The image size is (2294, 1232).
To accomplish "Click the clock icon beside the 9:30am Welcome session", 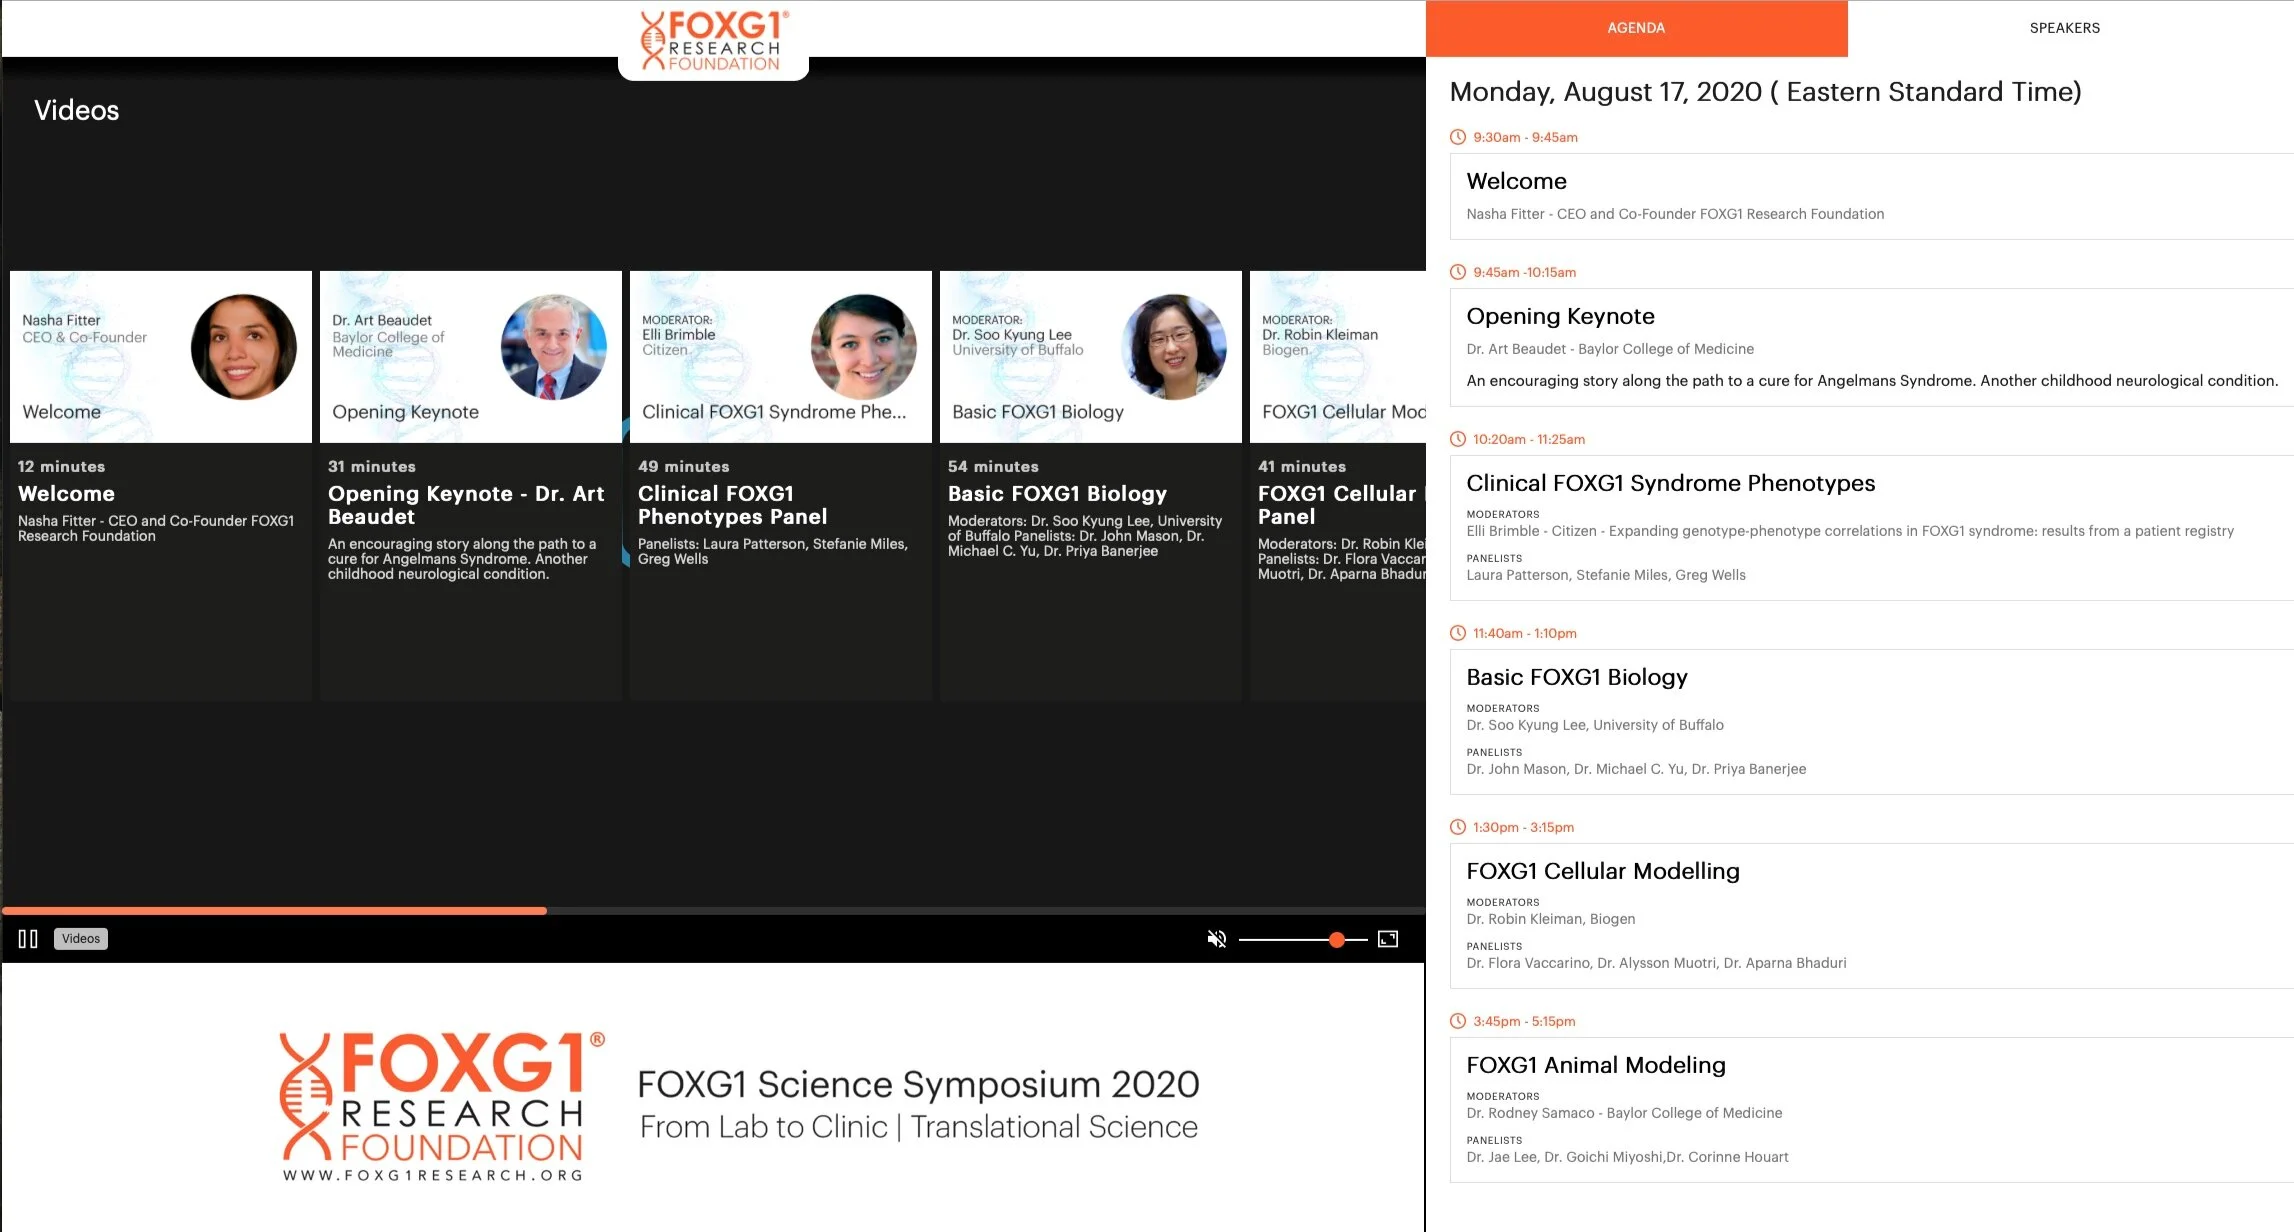I will (1456, 137).
